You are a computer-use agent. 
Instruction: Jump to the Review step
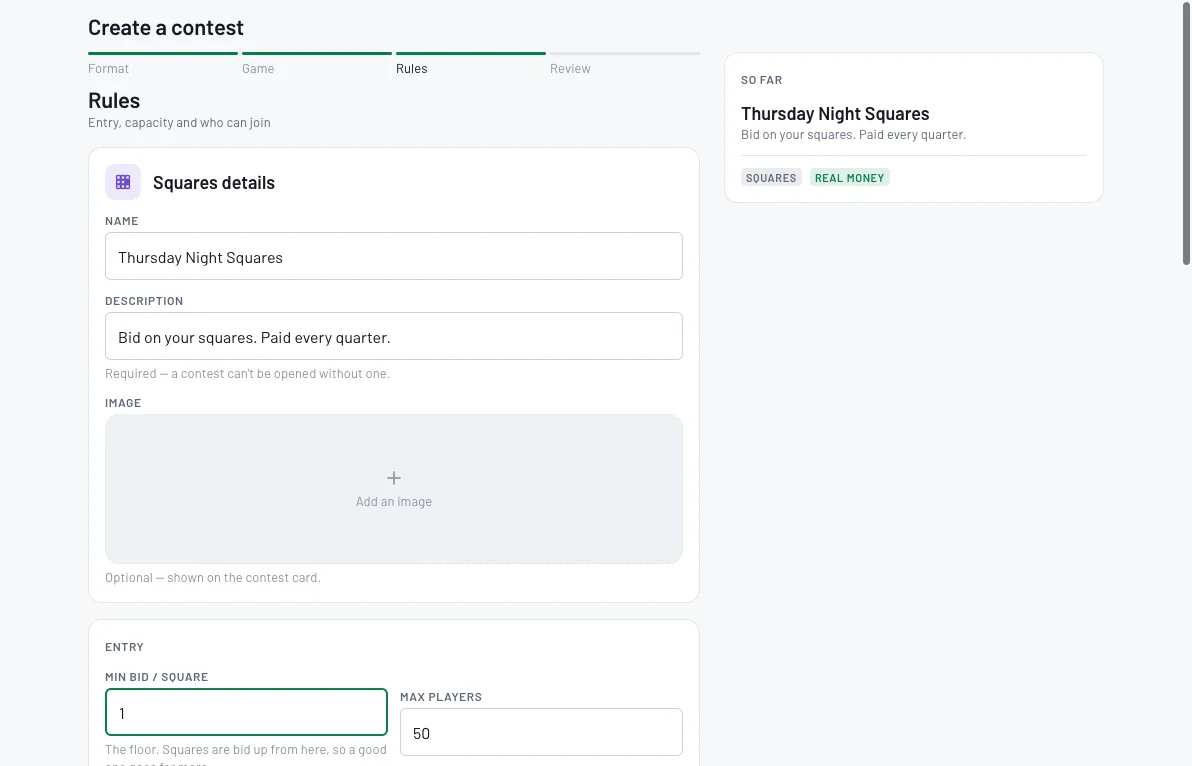coord(570,68)
